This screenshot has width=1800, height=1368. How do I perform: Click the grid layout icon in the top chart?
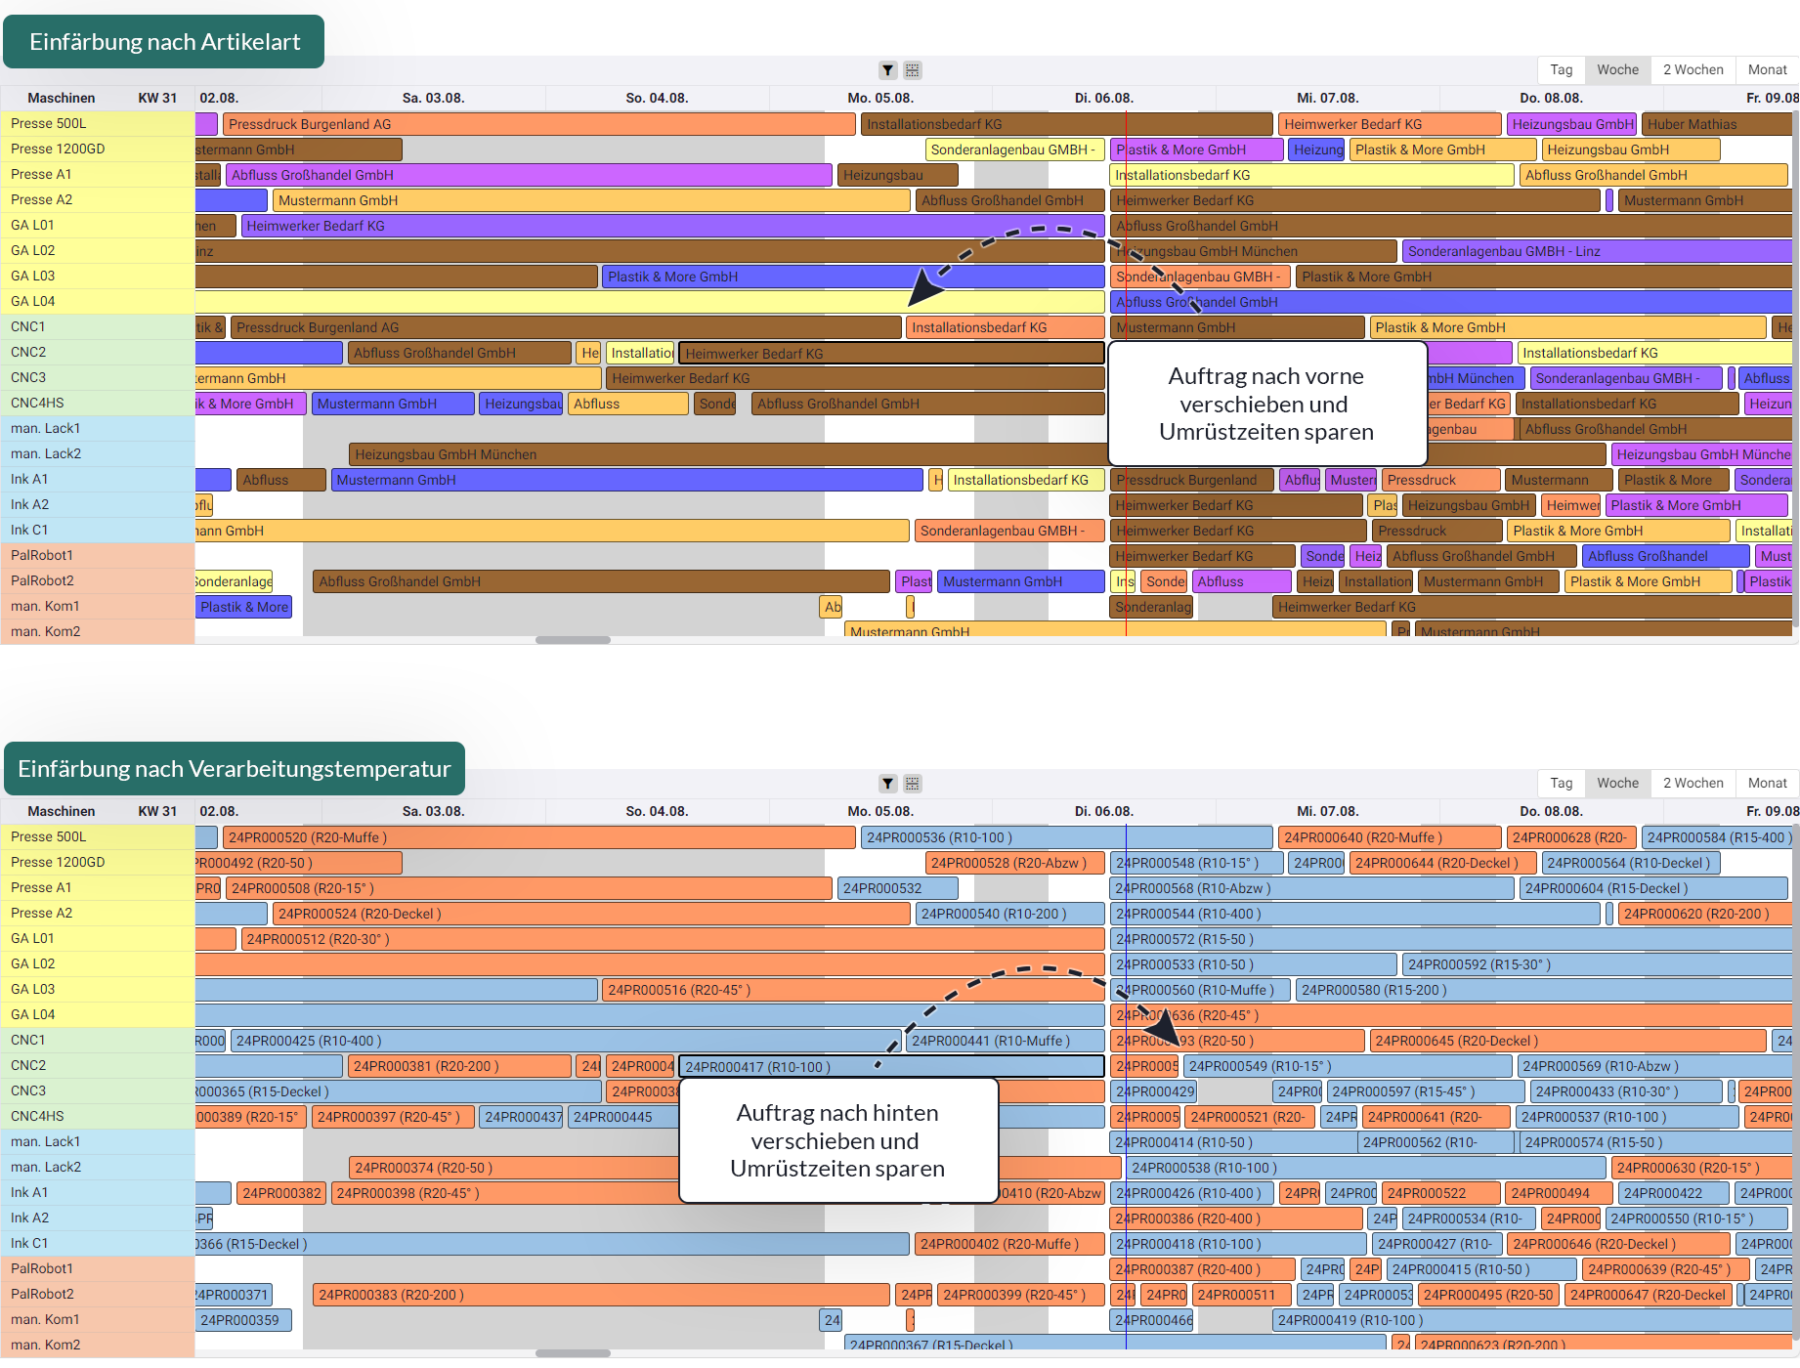tap(912, 70)
